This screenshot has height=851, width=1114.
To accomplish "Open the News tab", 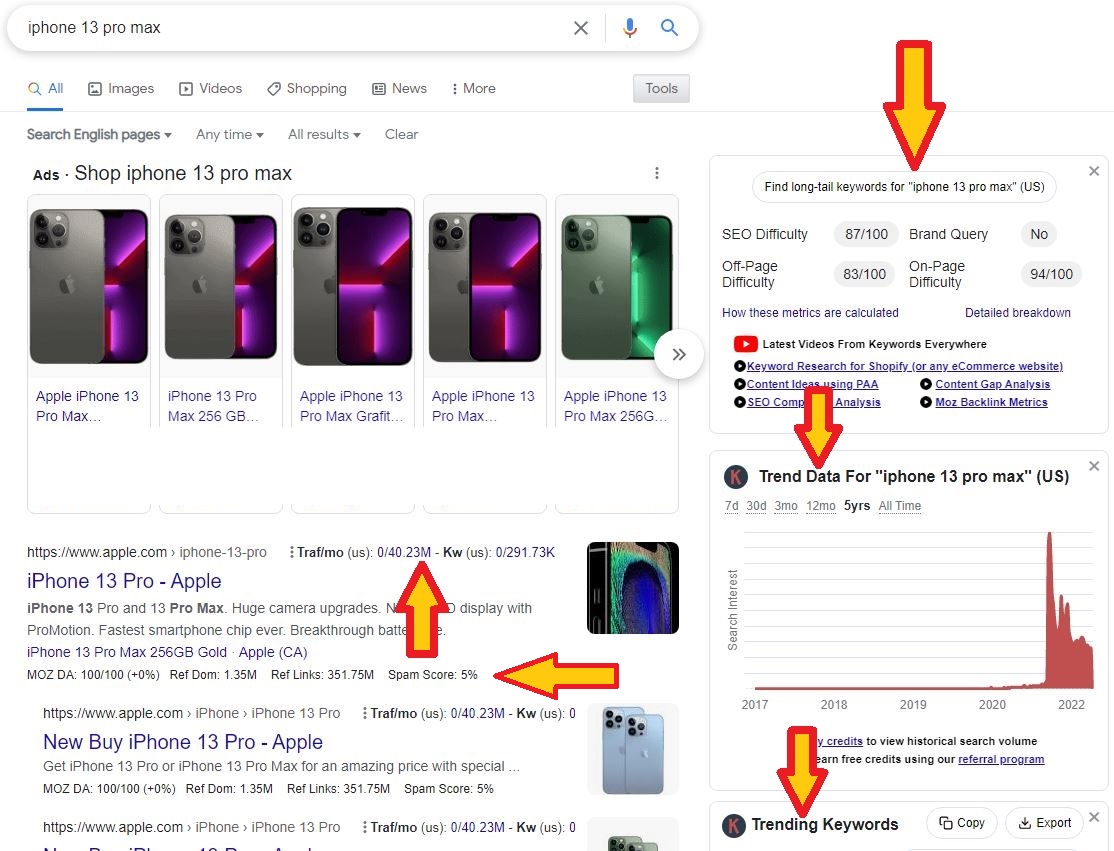I will (x=399, y=89).
